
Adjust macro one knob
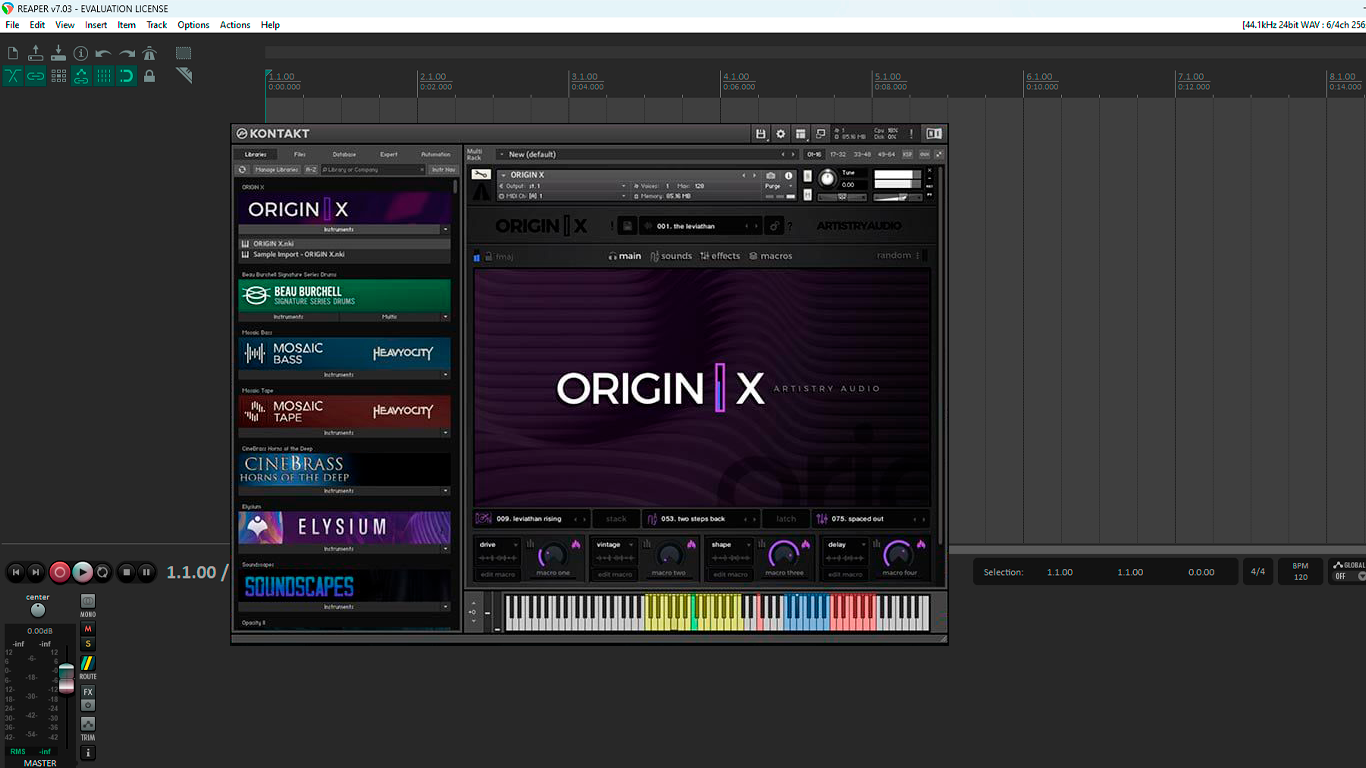click(553, 554)
